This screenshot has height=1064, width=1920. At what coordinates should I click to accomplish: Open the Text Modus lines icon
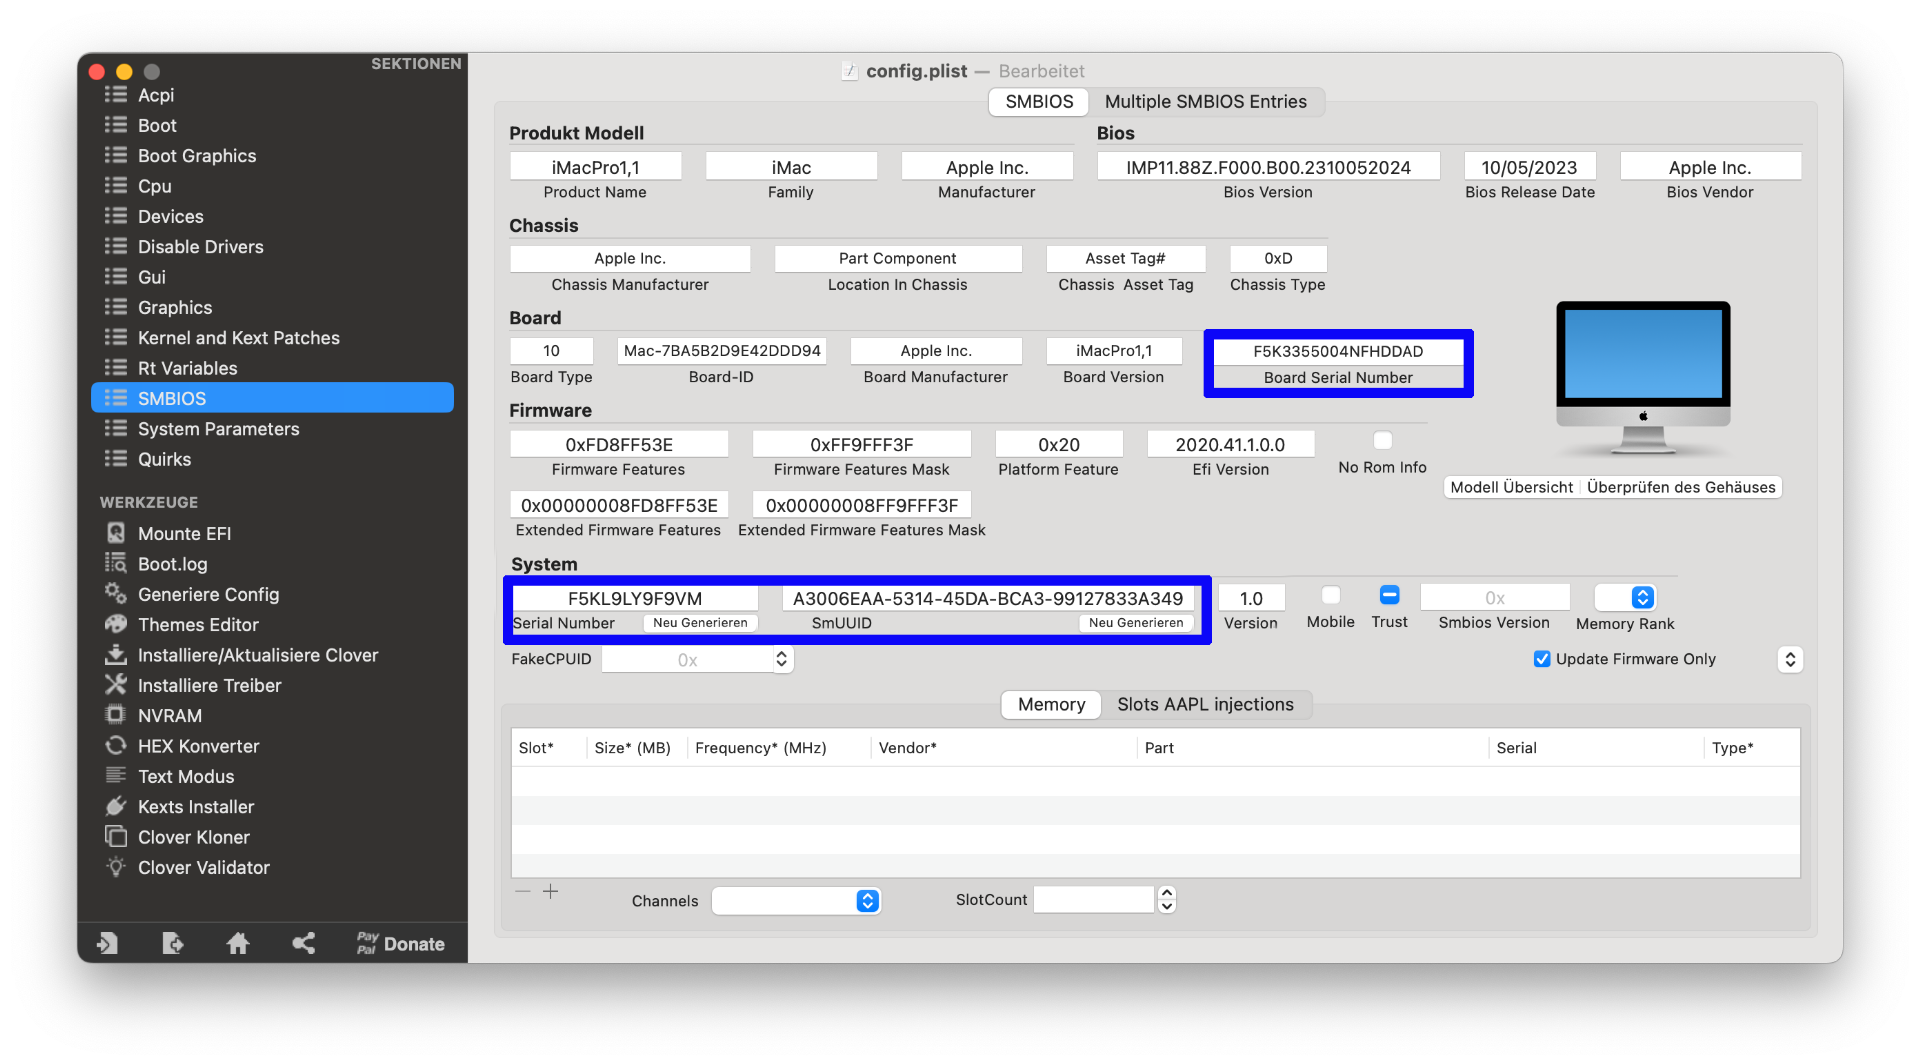tap(116, 776)
